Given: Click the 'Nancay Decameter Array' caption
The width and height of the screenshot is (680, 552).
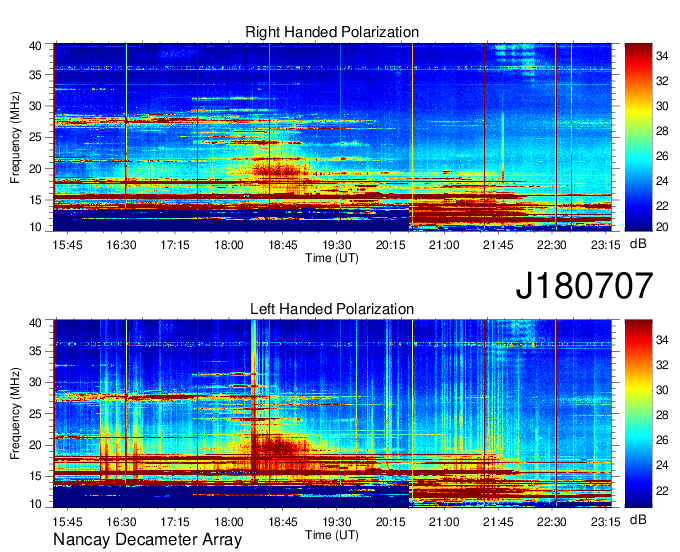Looking at the screenshot, I should point(147,540).
